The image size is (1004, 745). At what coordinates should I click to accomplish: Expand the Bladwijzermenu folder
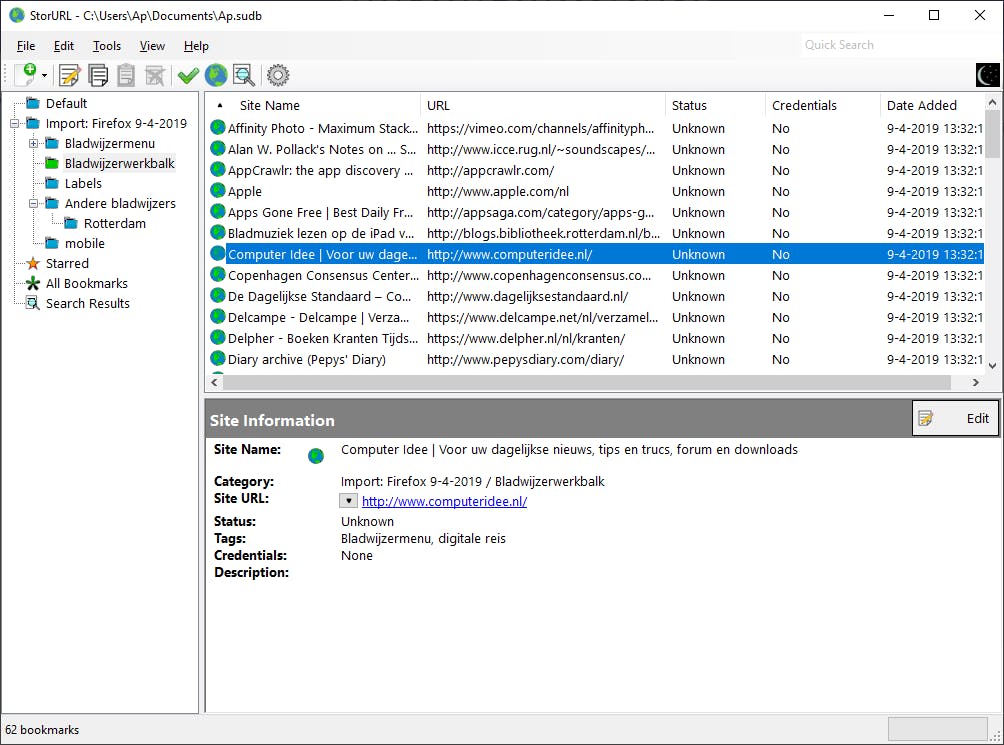point(34,144)
